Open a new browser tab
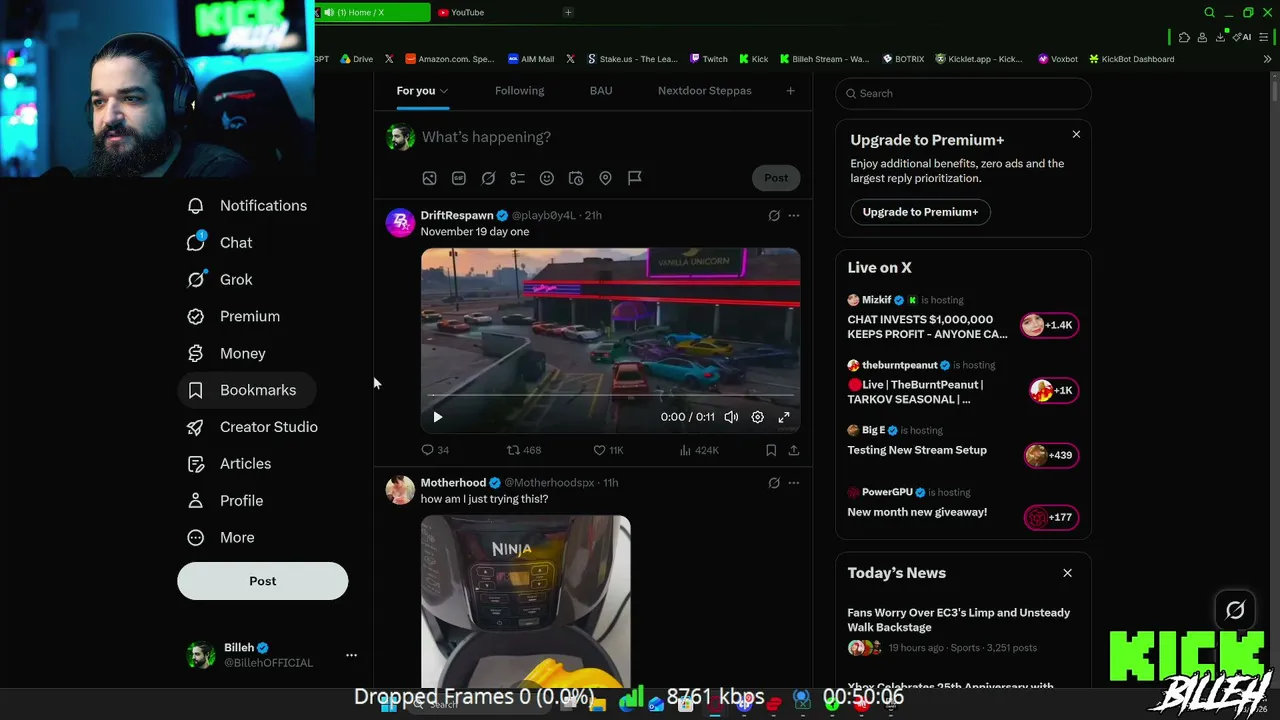The image size is (1280, 720). point(568,12)
